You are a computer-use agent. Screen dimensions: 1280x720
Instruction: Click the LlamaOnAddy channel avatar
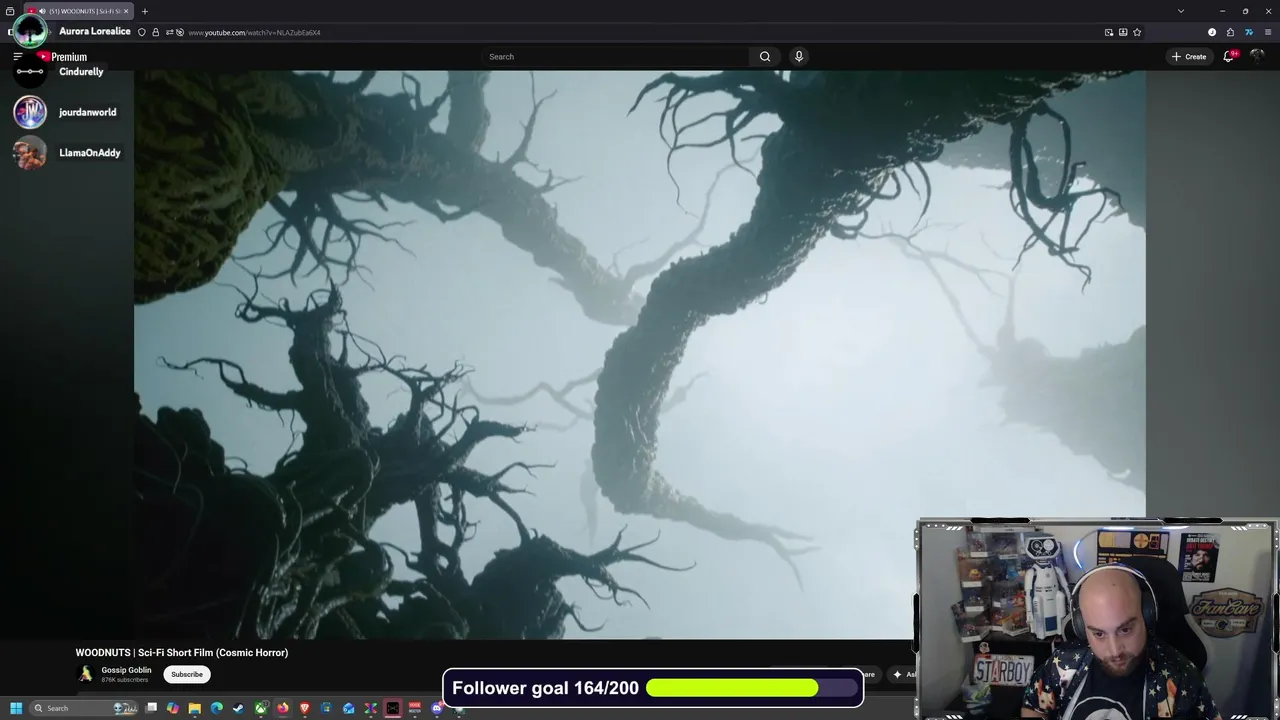pos(30,153)
